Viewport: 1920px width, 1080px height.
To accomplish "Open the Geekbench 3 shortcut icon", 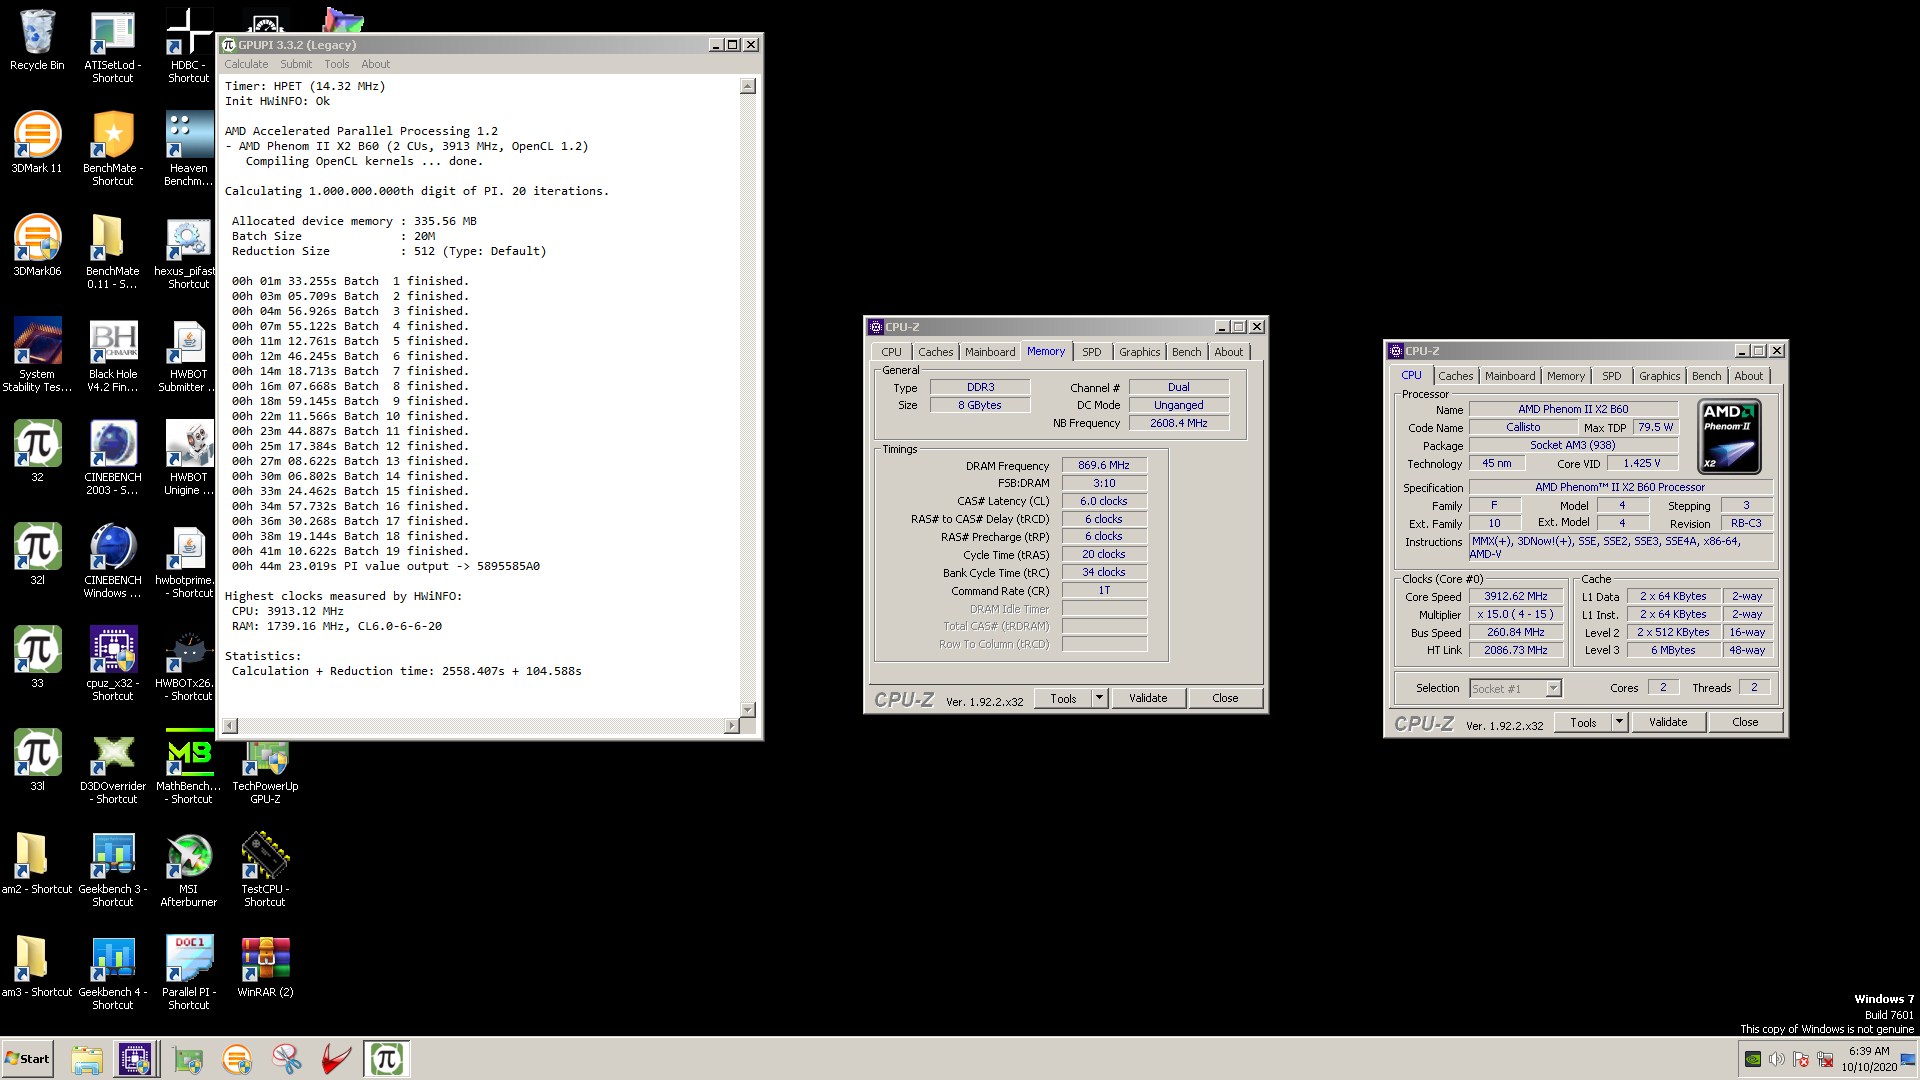I will pos(112,870).
